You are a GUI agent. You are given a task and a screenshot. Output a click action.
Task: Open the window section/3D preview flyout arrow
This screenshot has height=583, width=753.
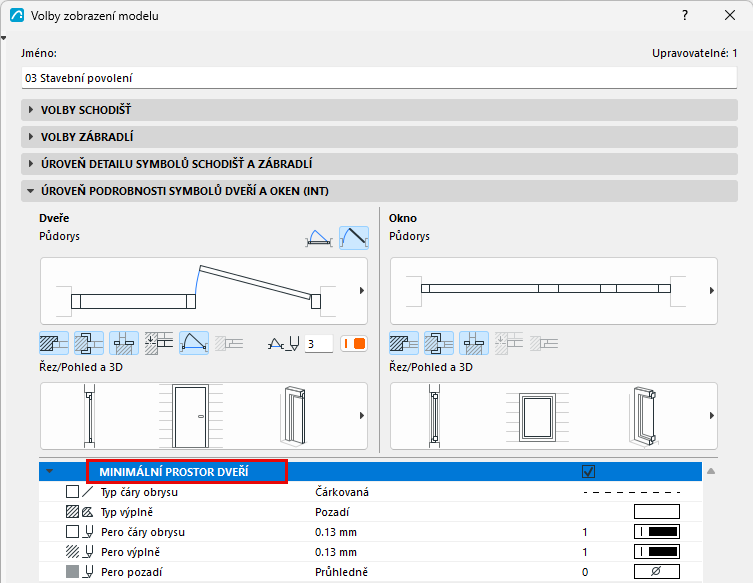(712, 415)
